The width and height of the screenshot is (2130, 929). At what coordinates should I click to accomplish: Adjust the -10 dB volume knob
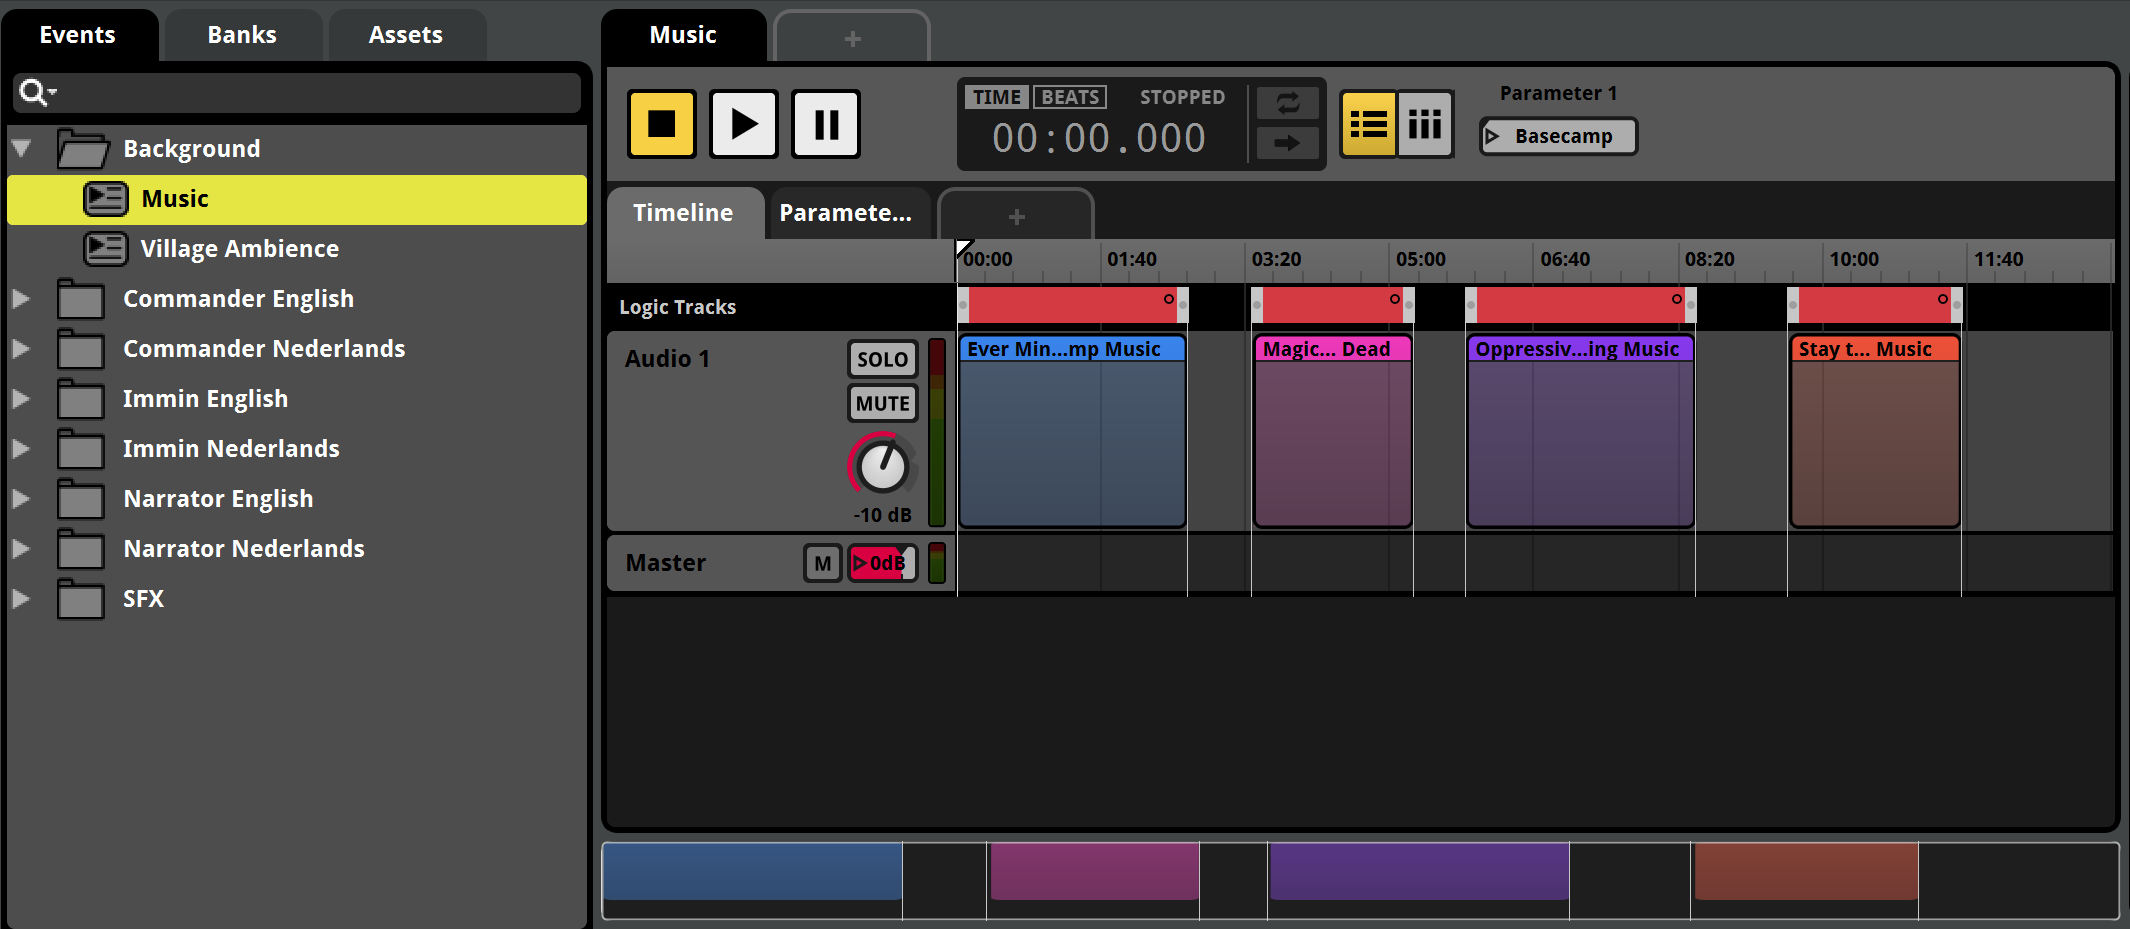coord(881,465)
